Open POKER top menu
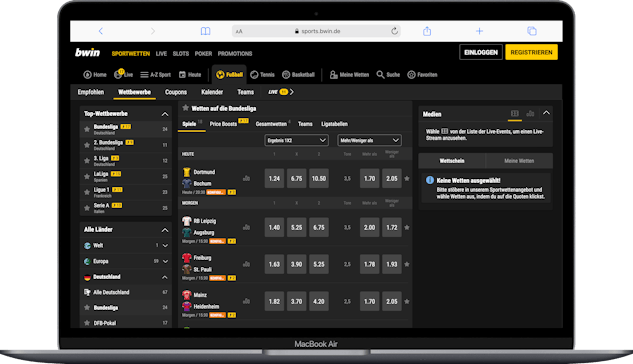Screen dimensions: 633x364 [x=203, y=54]
